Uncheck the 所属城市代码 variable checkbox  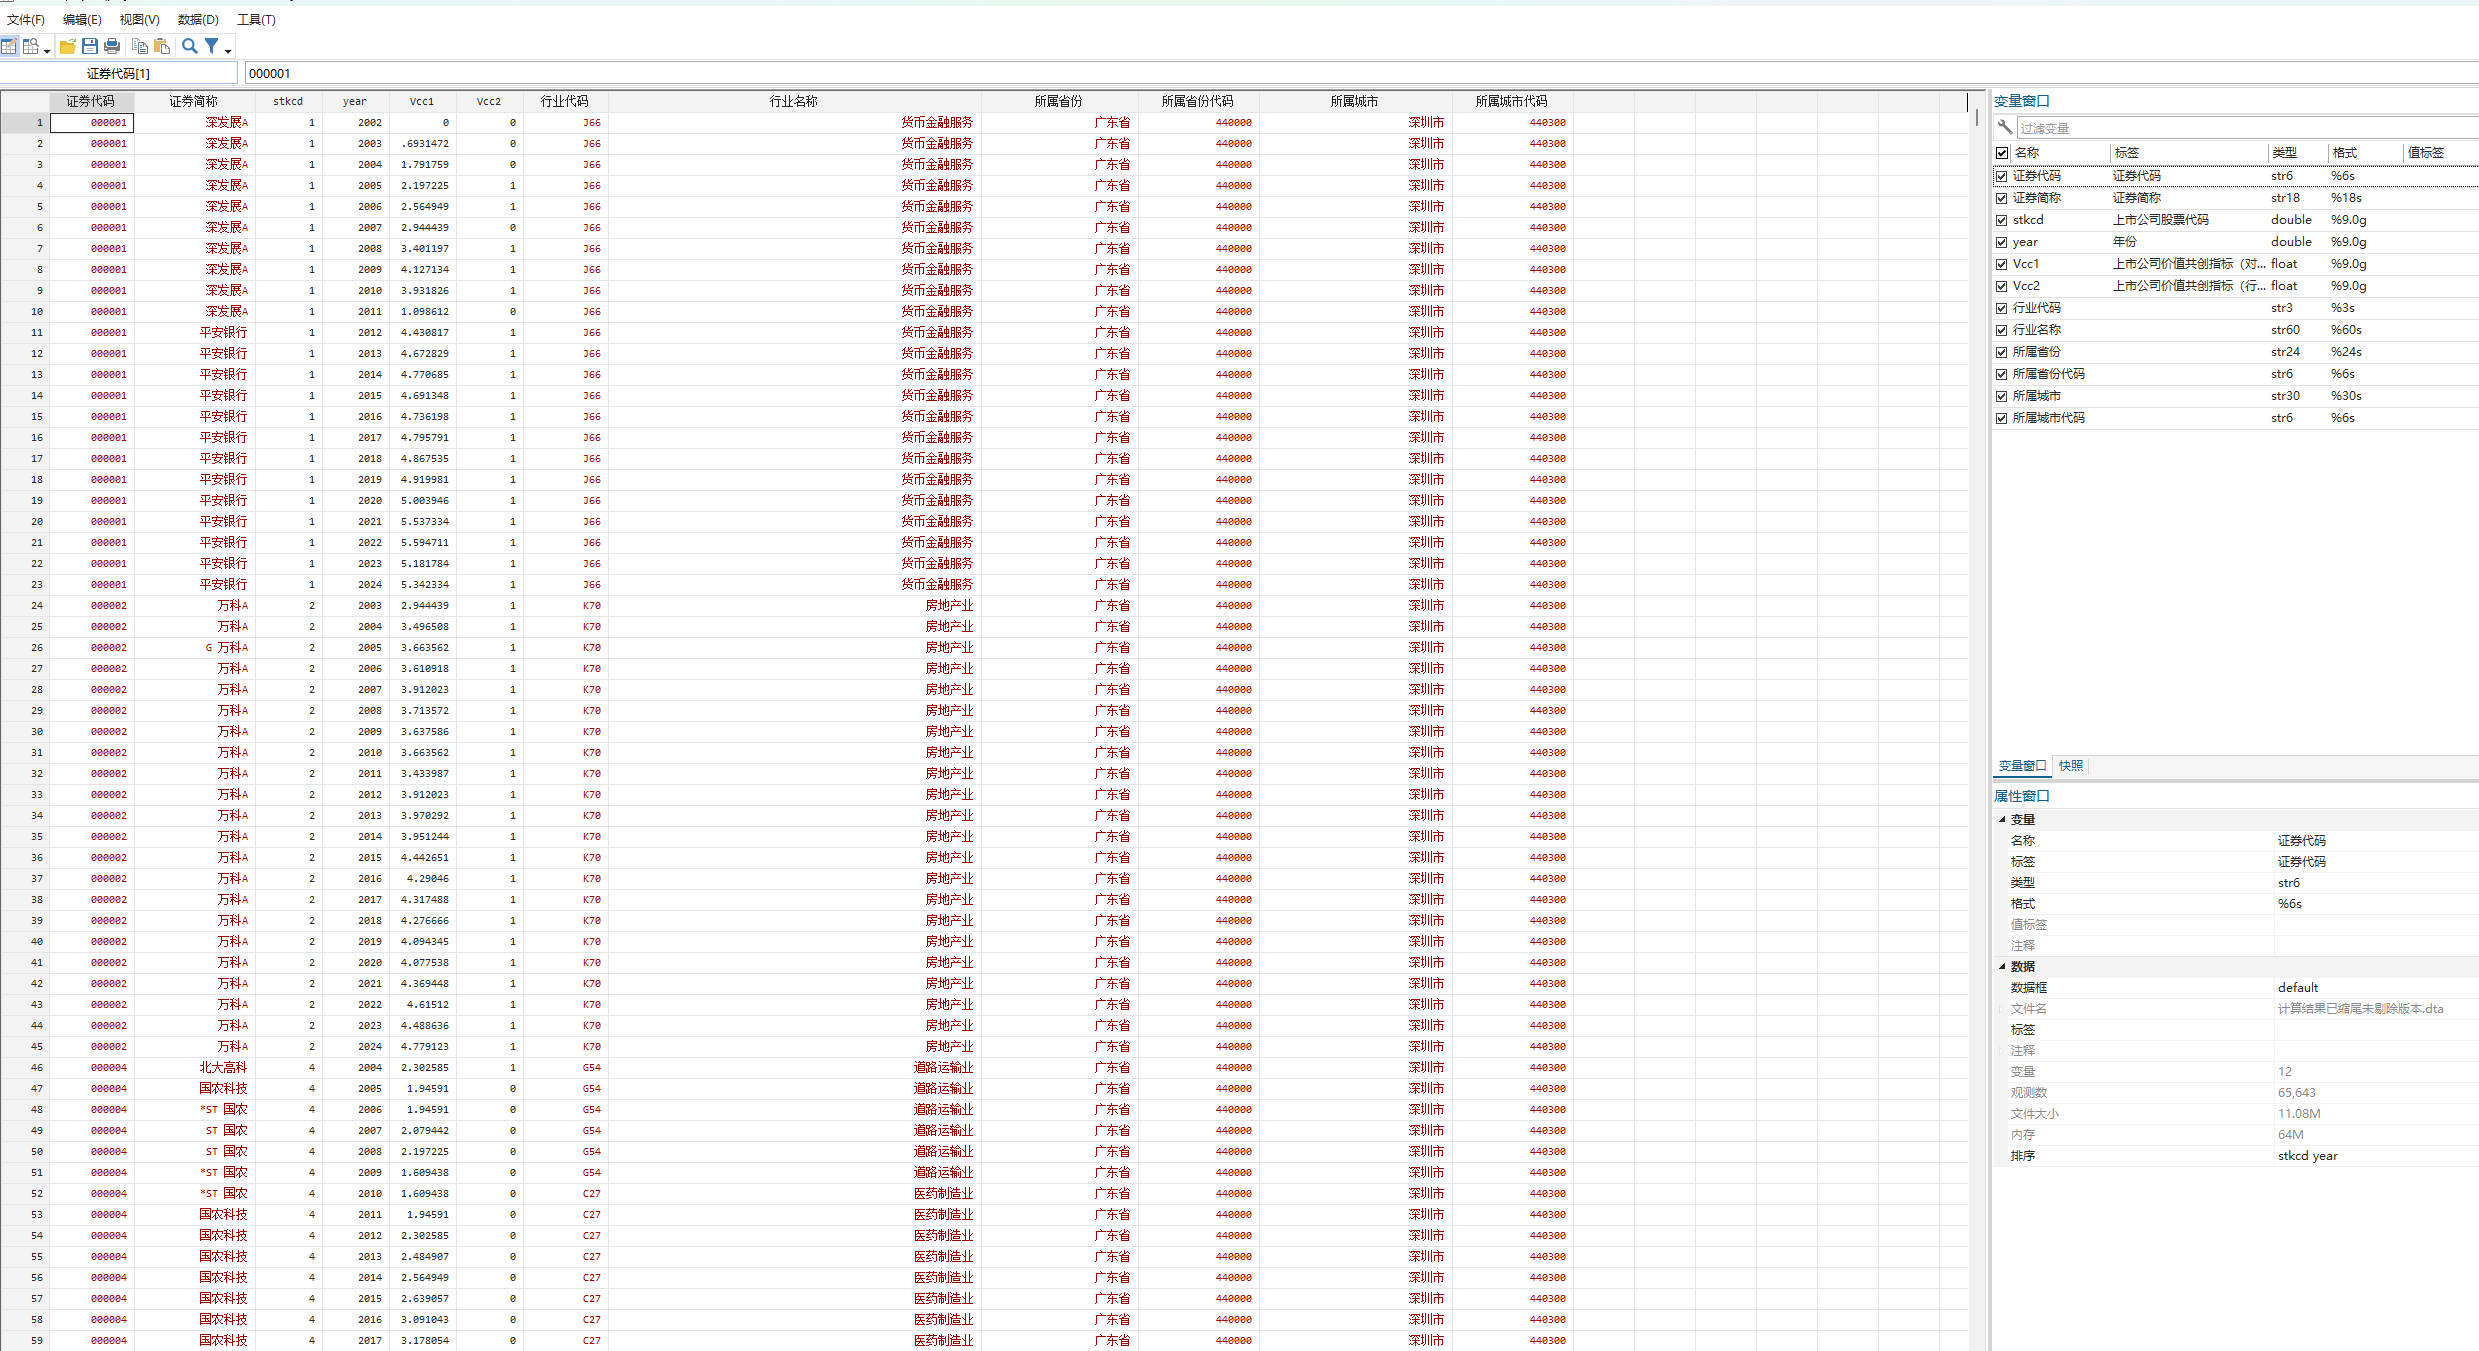point(2001,418)
